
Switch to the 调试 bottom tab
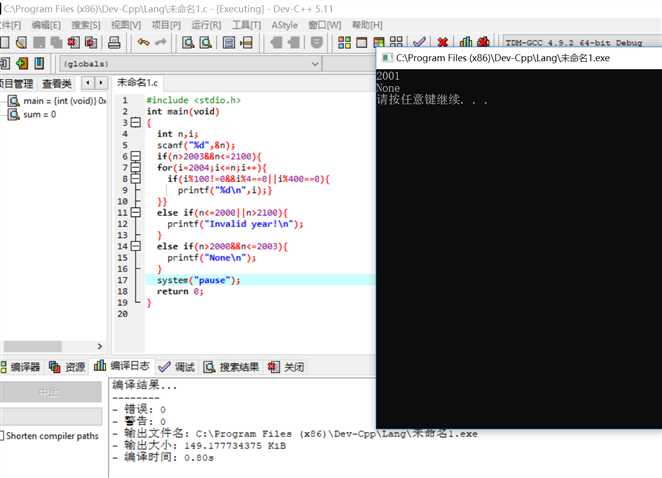coord(177,367)
